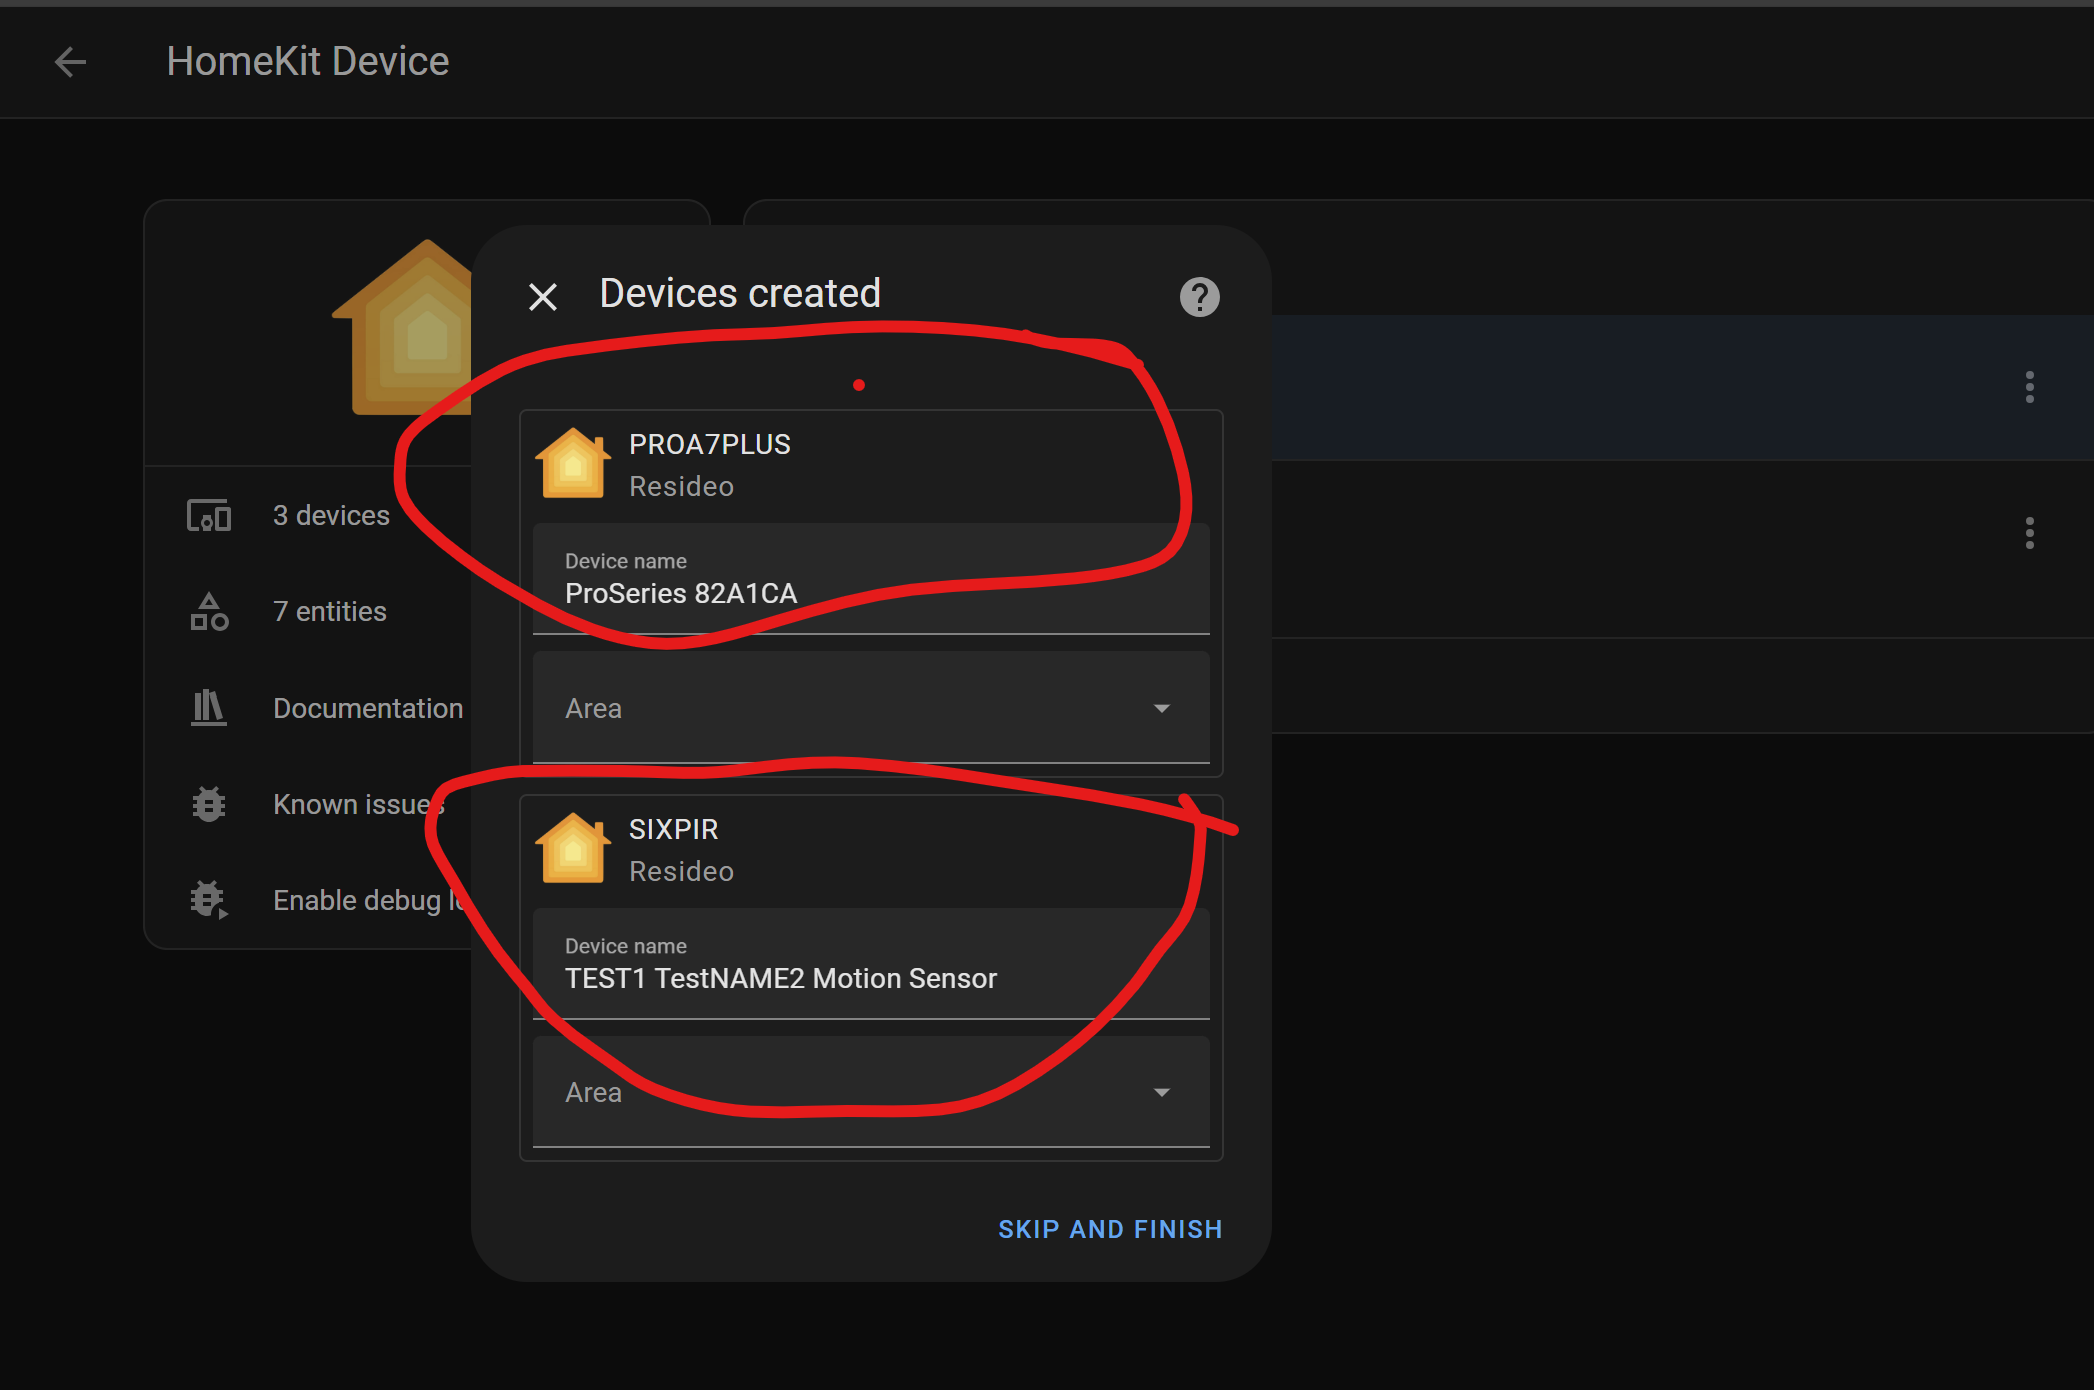
Task: Open the upper three-dot overflow menu
Action: (2030, 387)
